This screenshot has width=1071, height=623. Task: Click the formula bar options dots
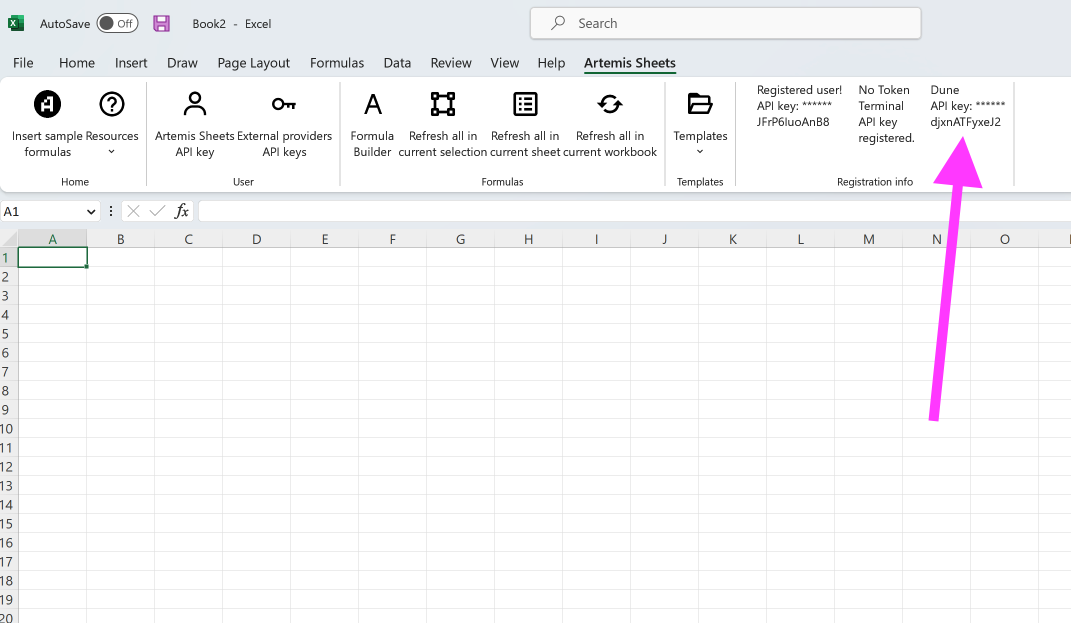tap(111, 211)
